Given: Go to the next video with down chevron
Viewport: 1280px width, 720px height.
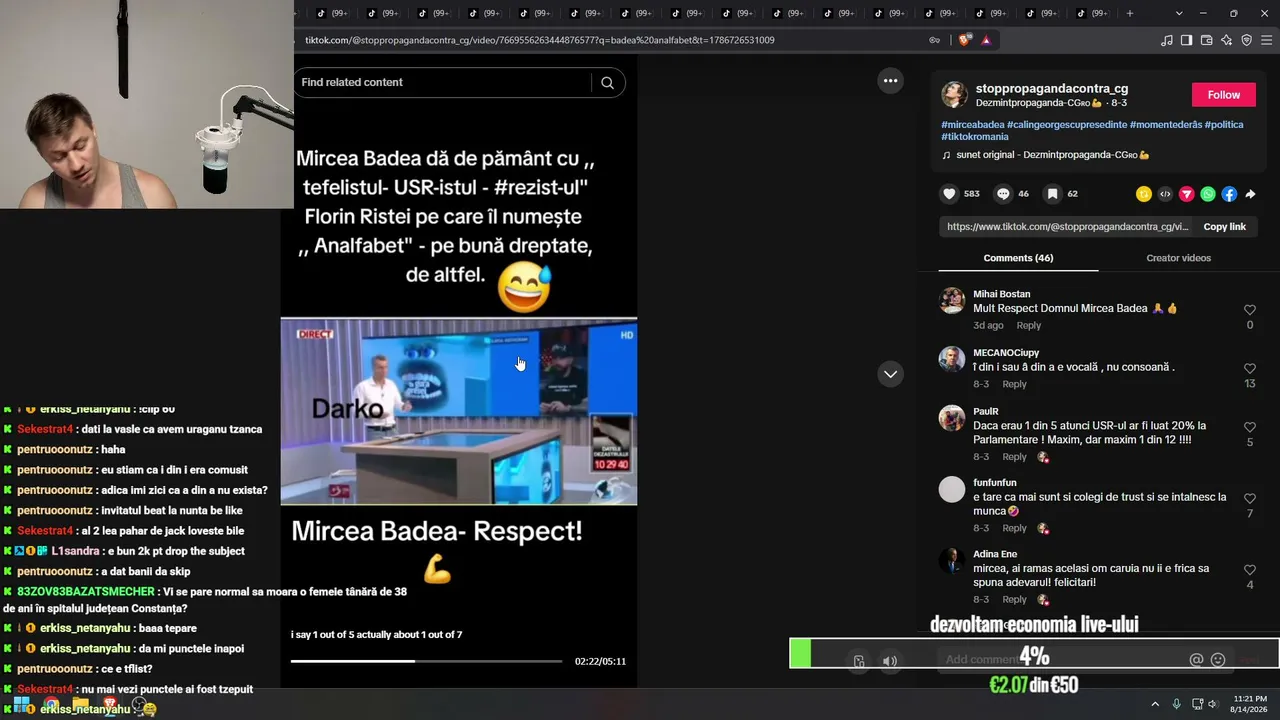Looking at the screenshot, I should pyautogui.click(x=890, y=374).
